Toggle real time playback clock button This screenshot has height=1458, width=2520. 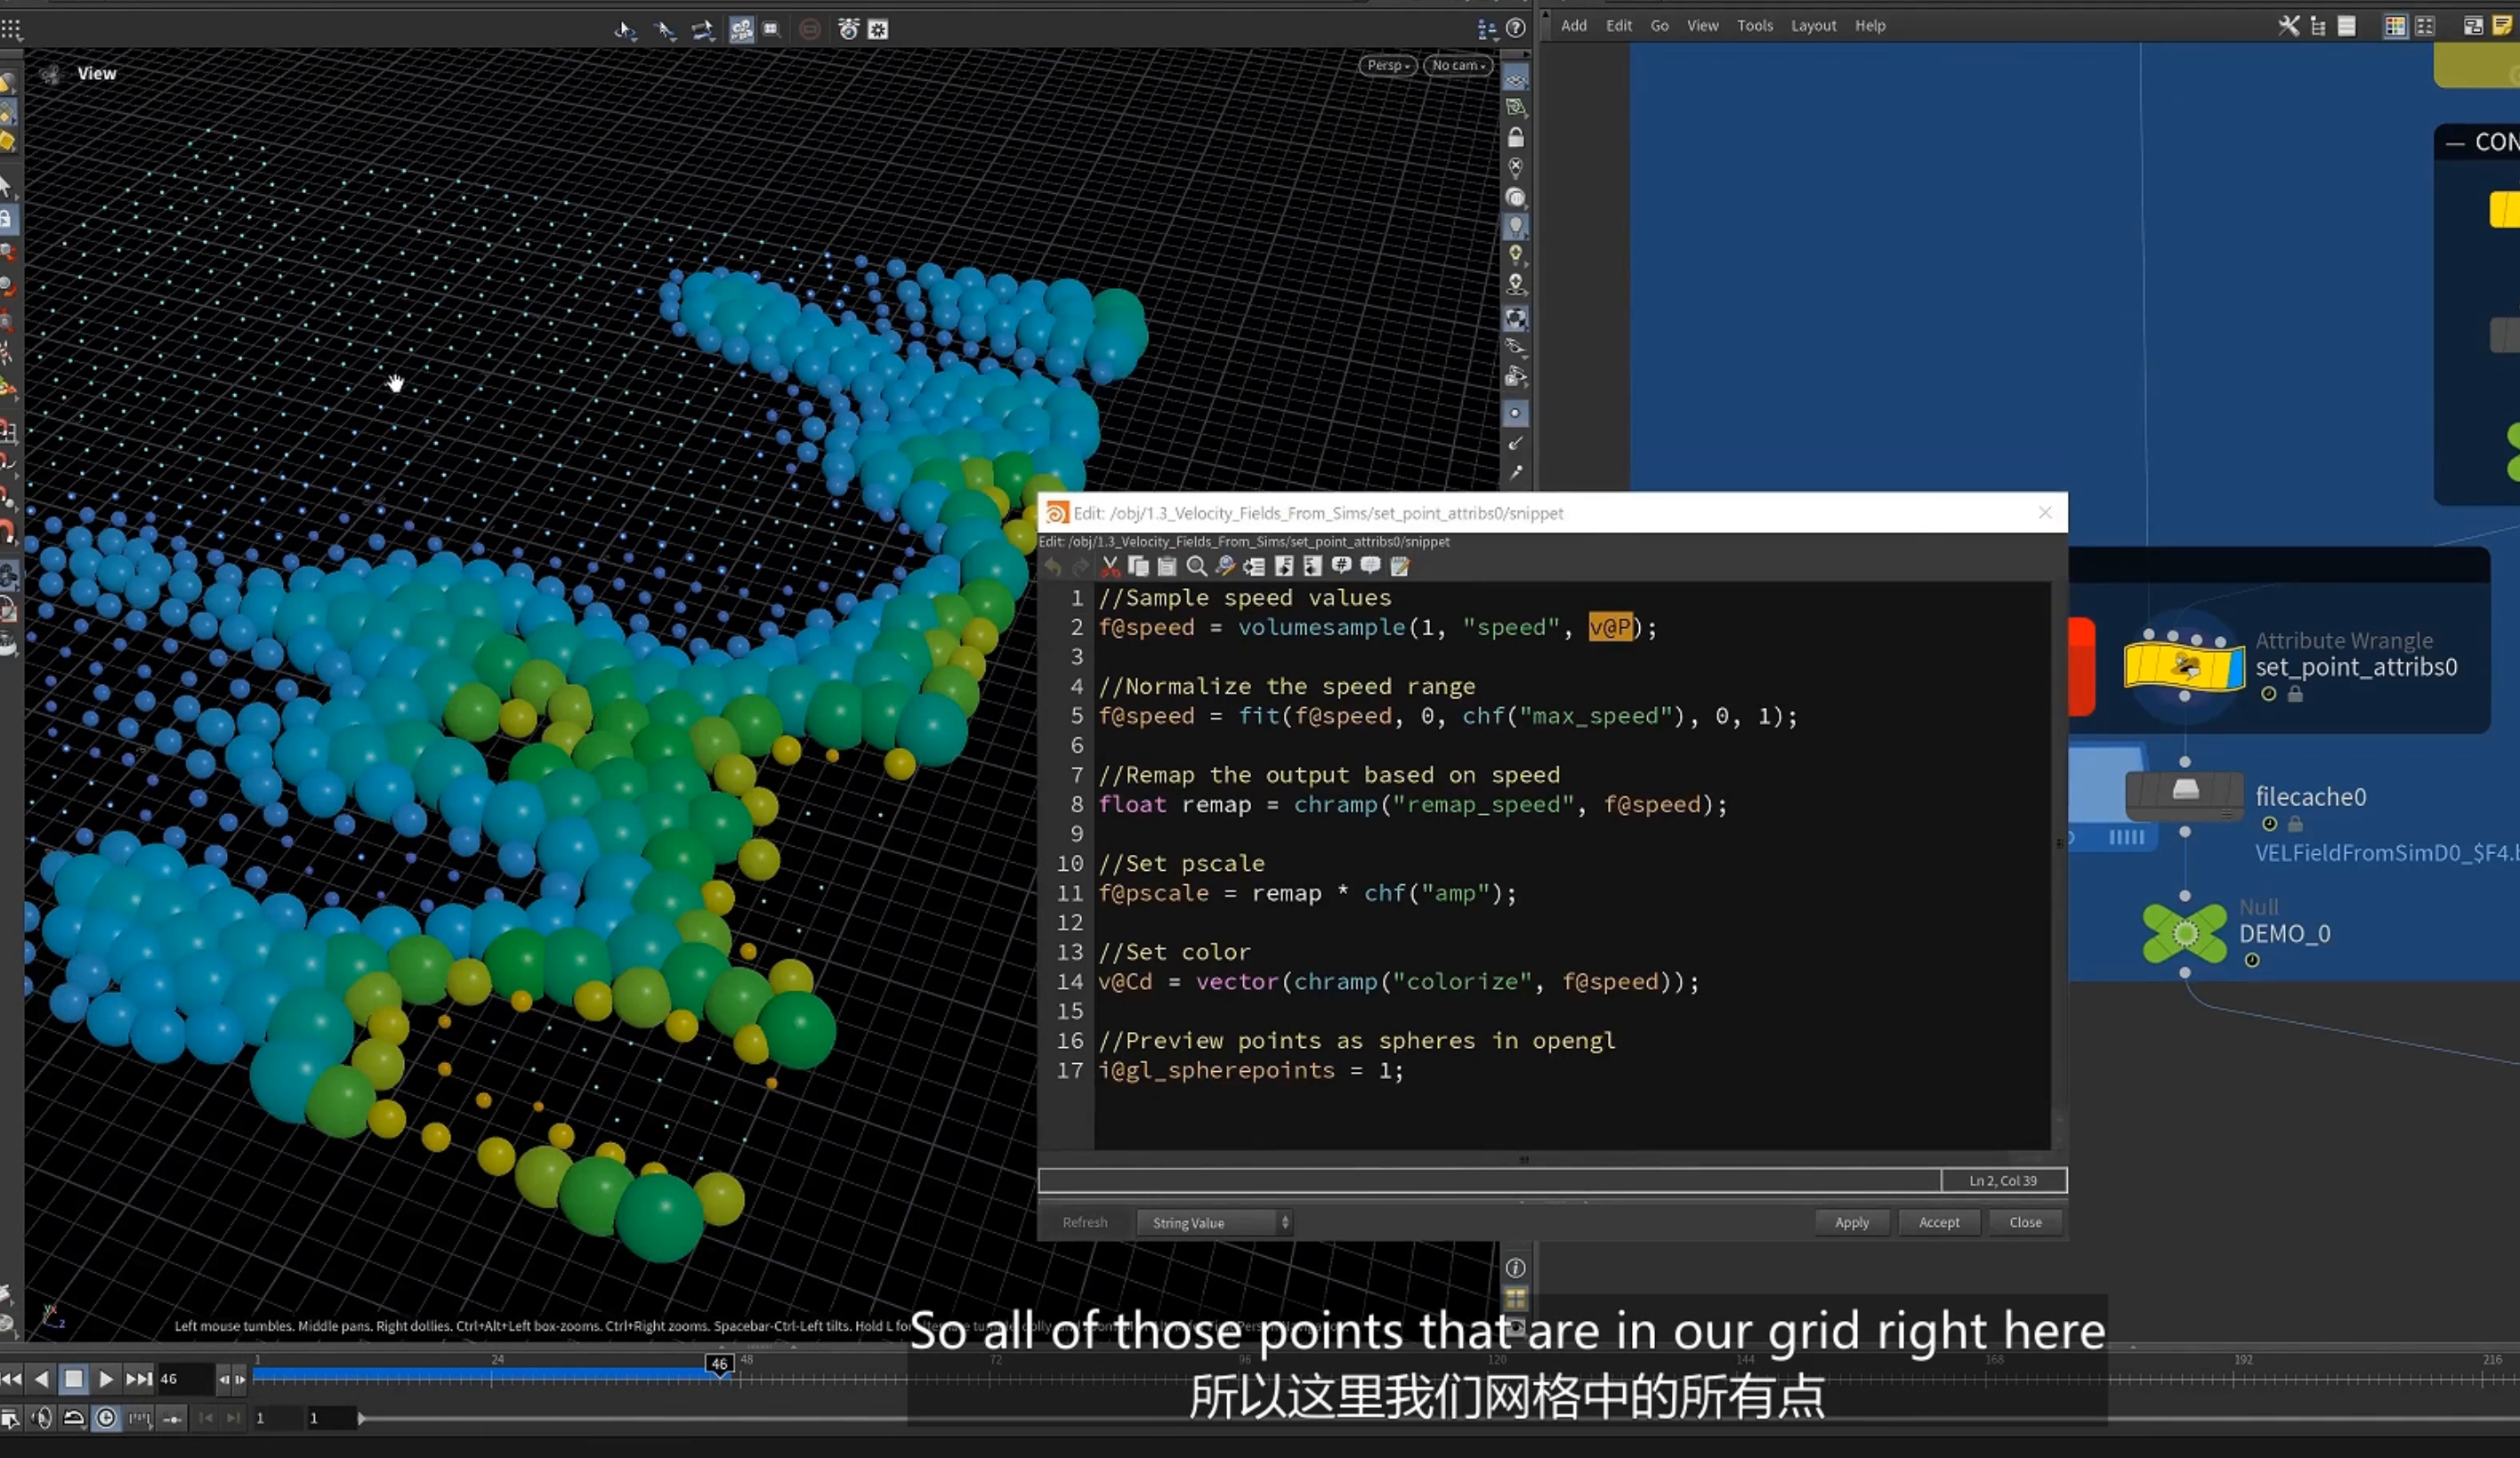pyautogui.click(x=106, y=1417)
